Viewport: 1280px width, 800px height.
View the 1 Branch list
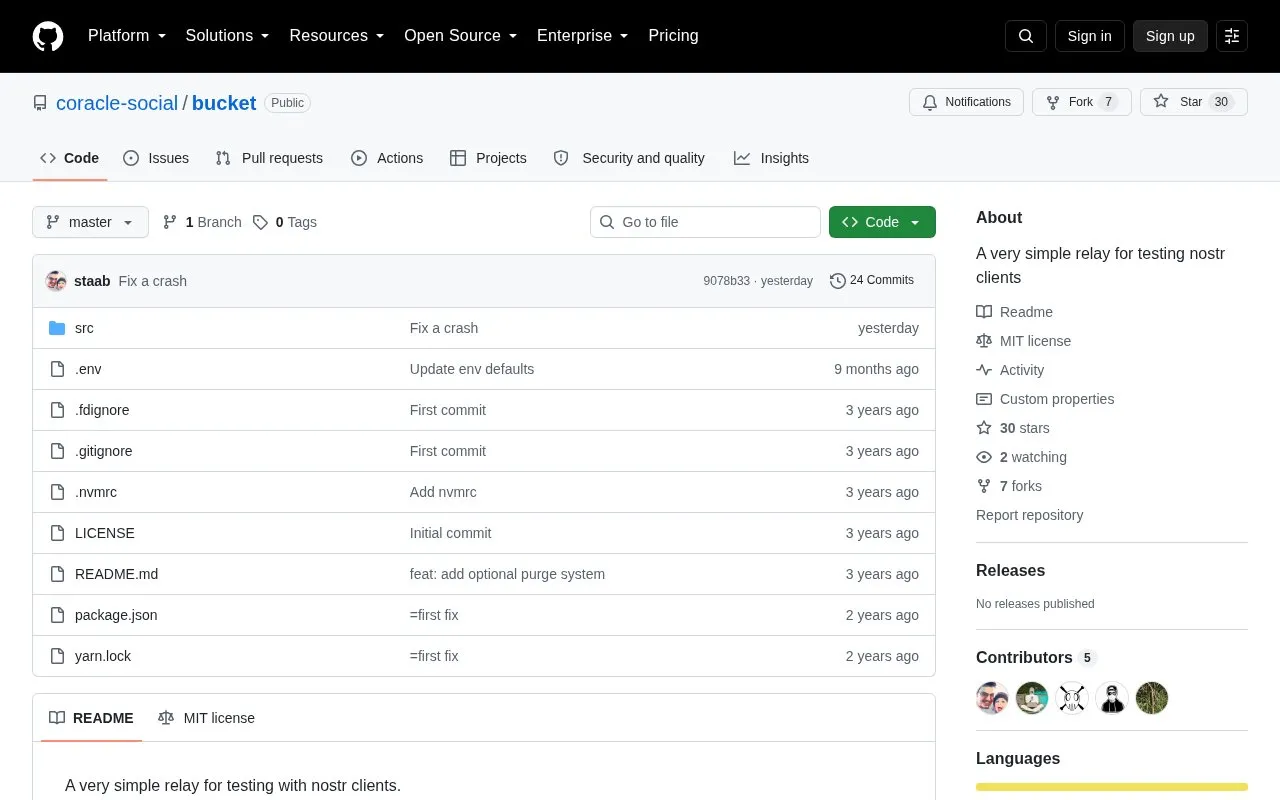click(x=202, y=222)
